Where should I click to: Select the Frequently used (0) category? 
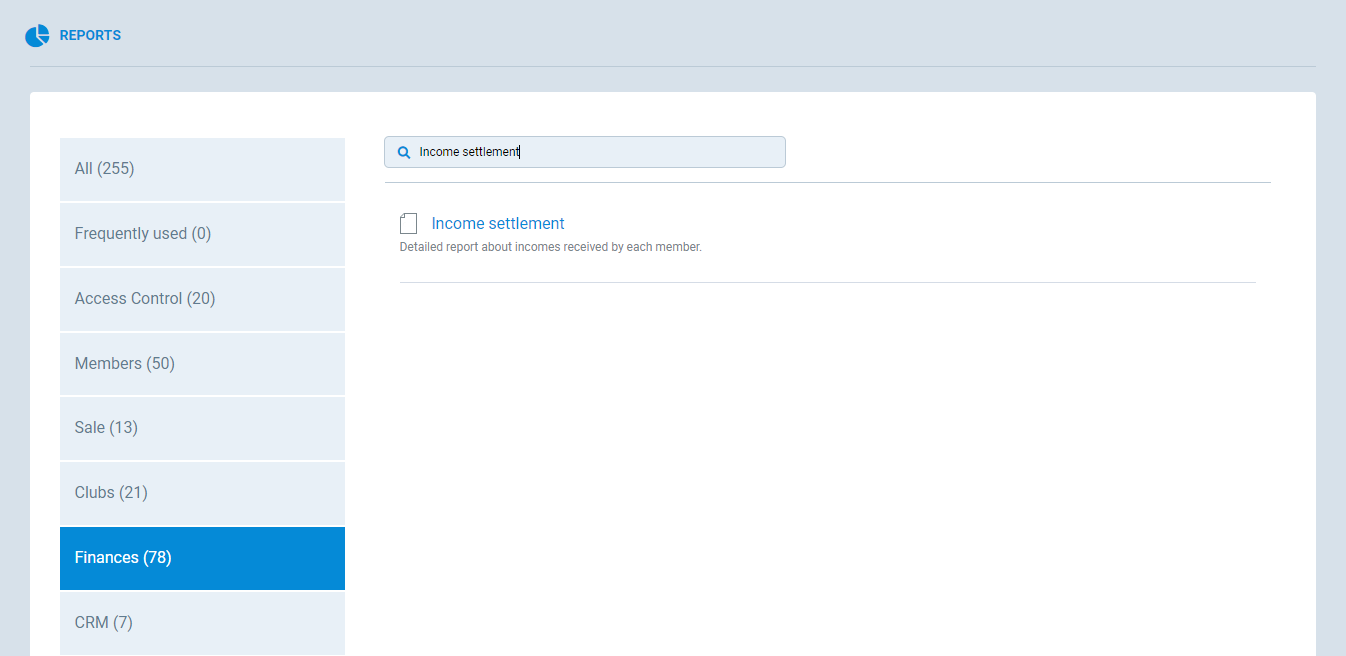pyautogui.click(x=202, y=234)
